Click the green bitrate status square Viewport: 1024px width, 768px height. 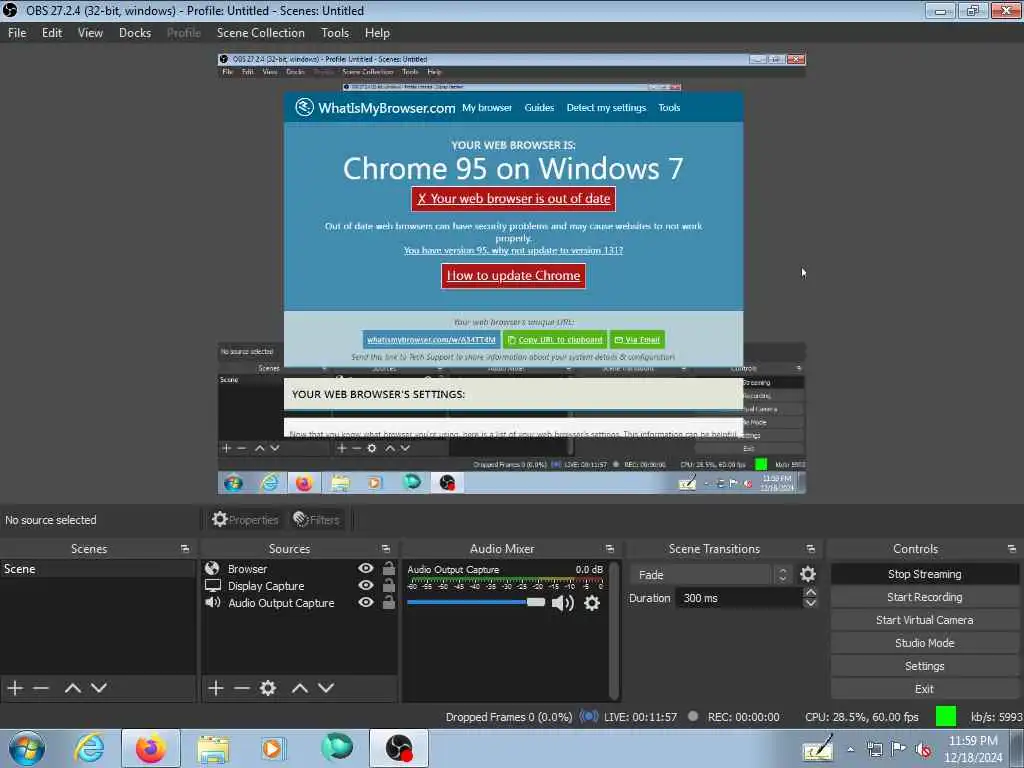[946, 716]
